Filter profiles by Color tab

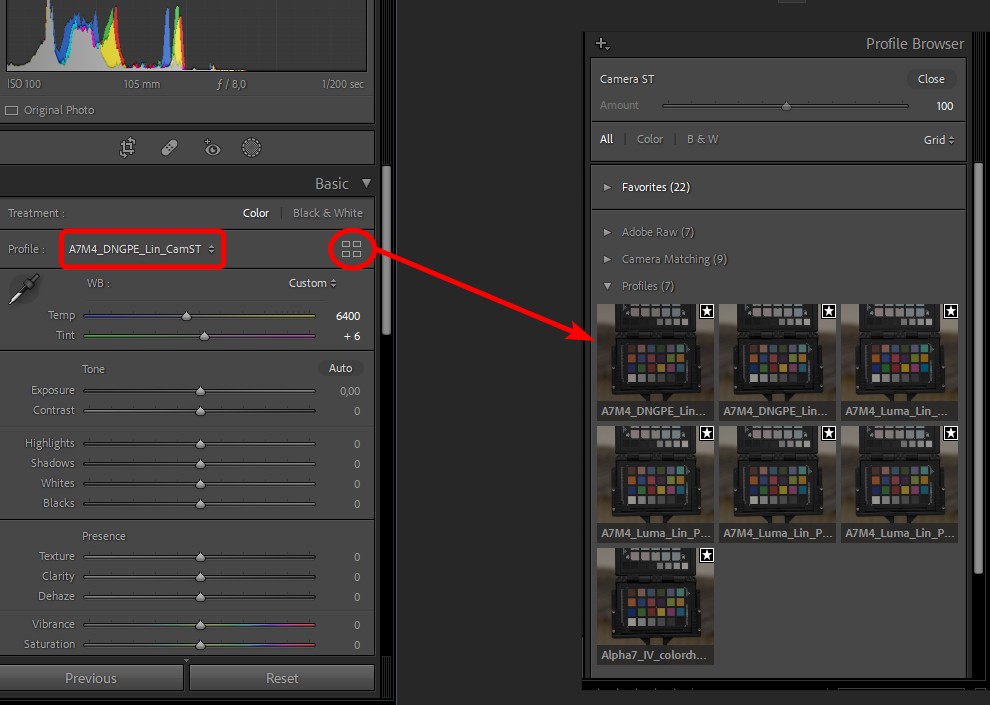point(650,139)
